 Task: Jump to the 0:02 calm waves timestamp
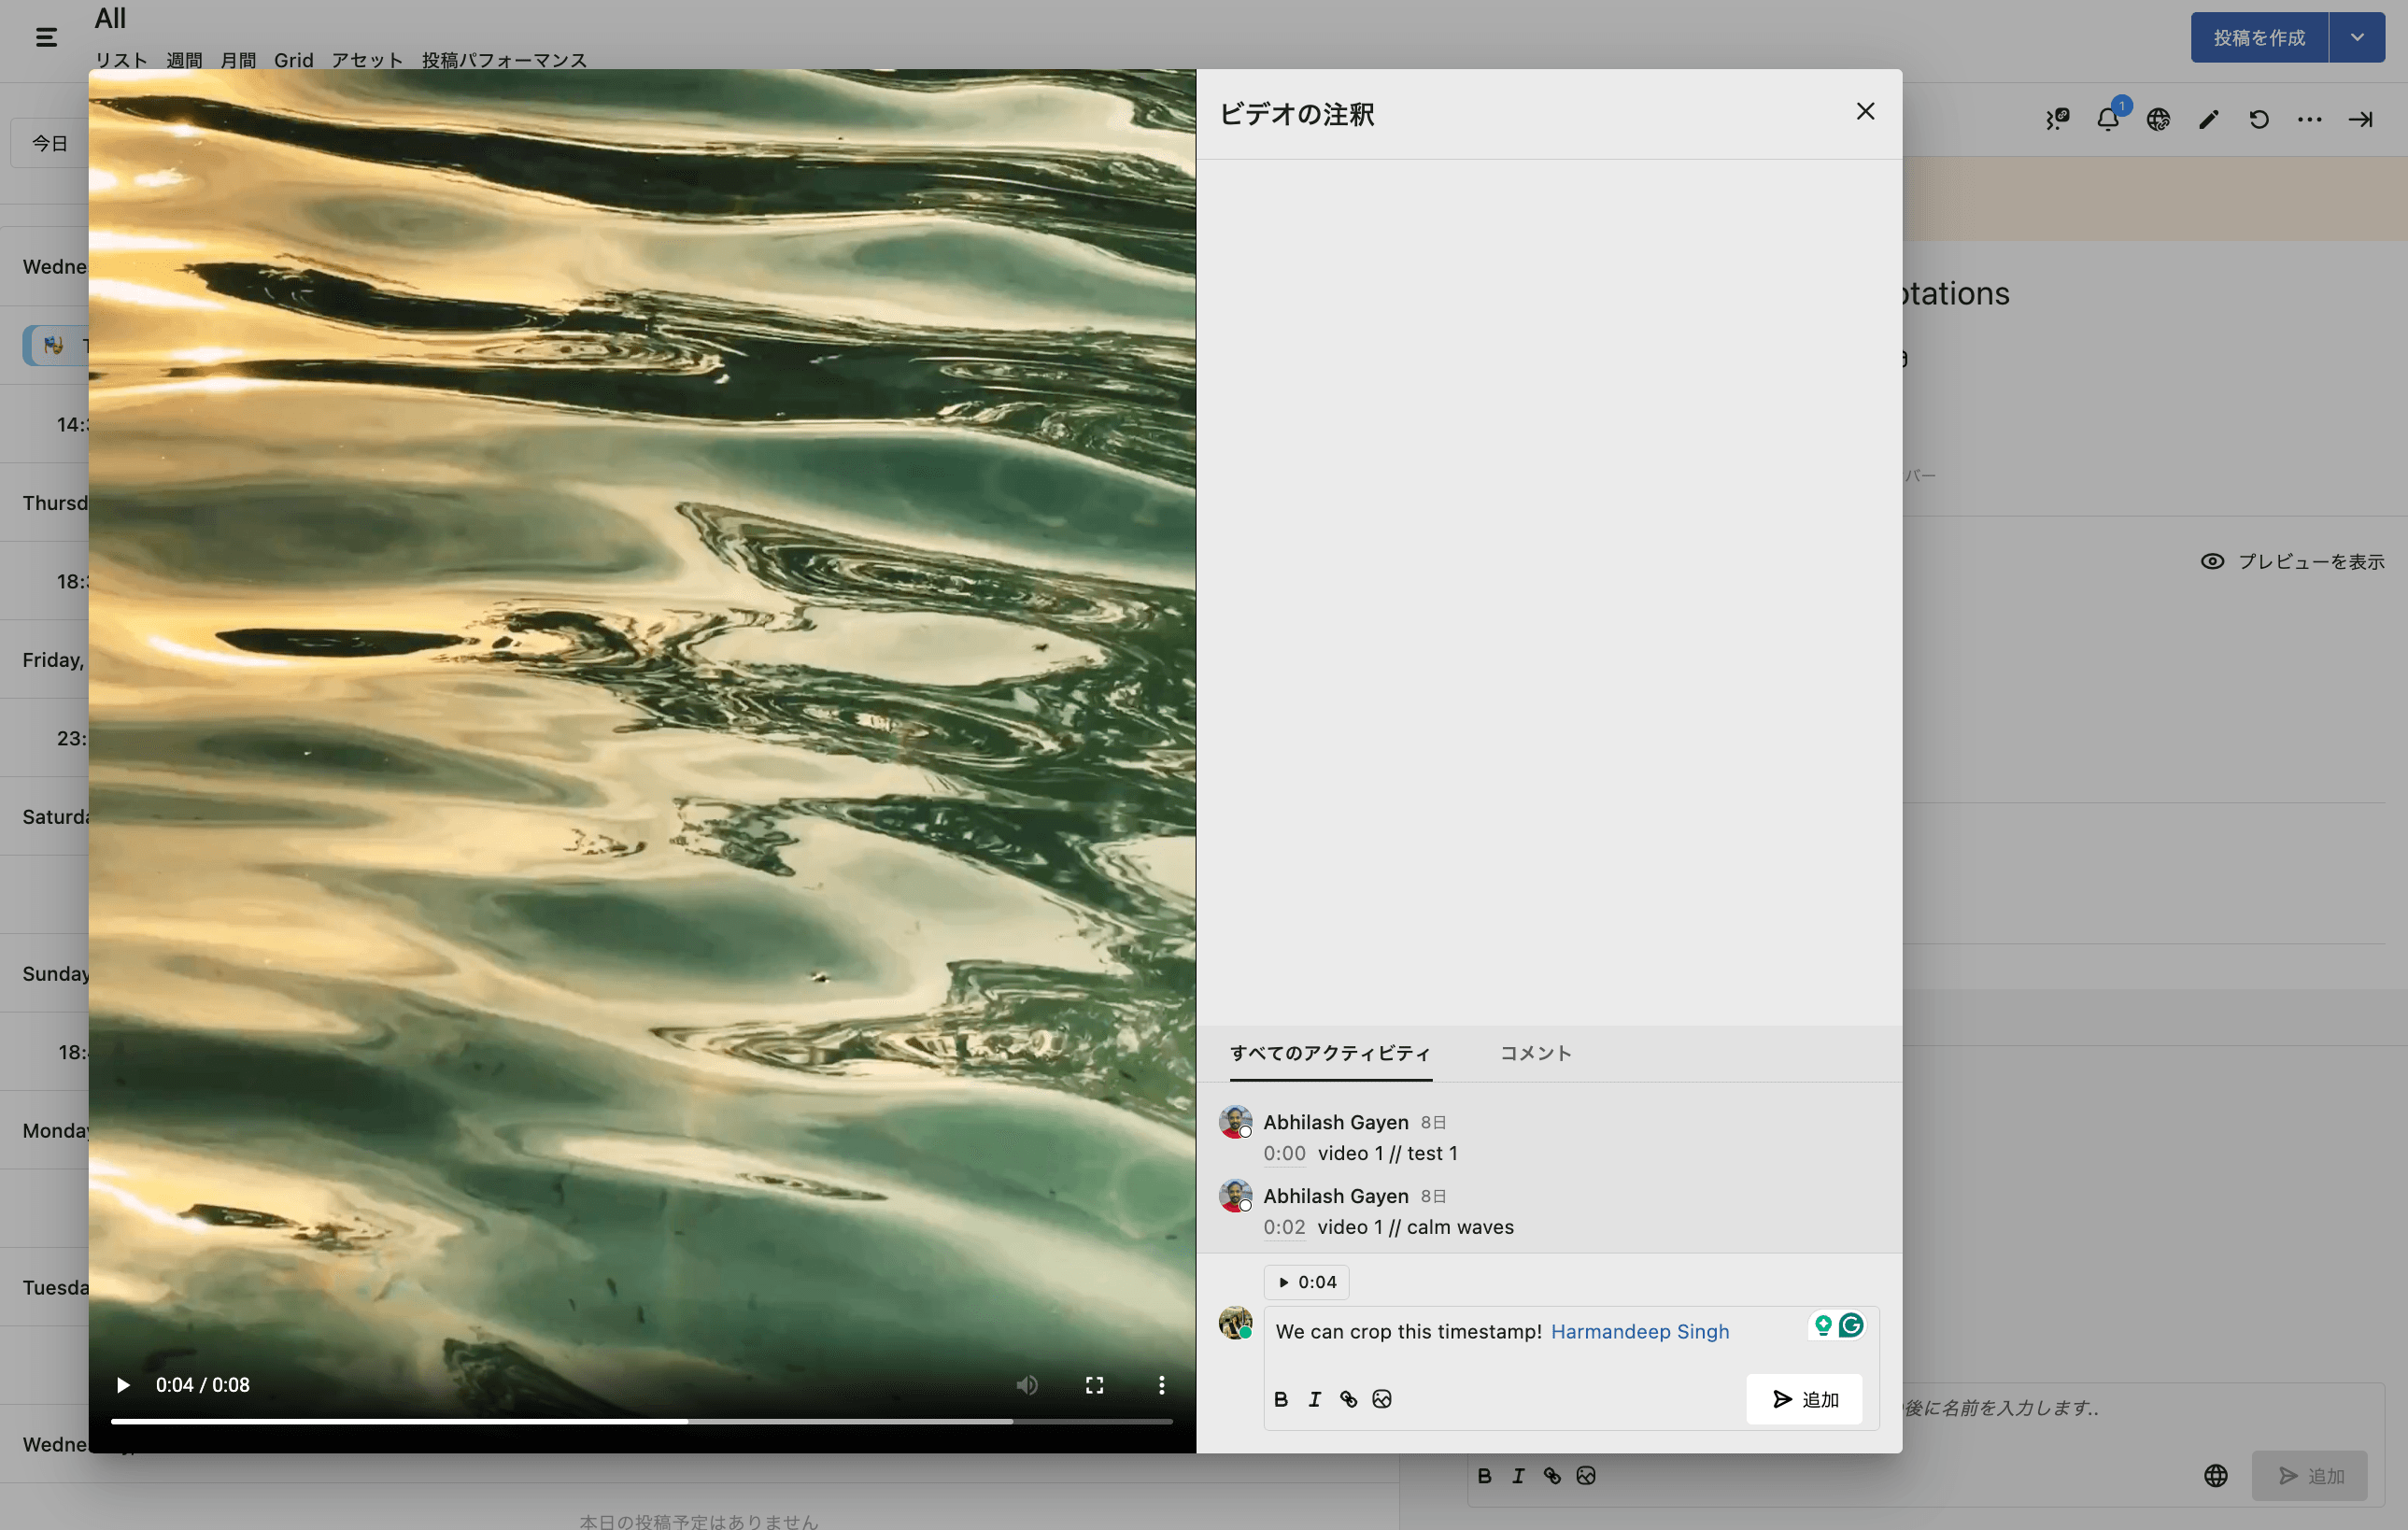[x=1284, y=1227]
